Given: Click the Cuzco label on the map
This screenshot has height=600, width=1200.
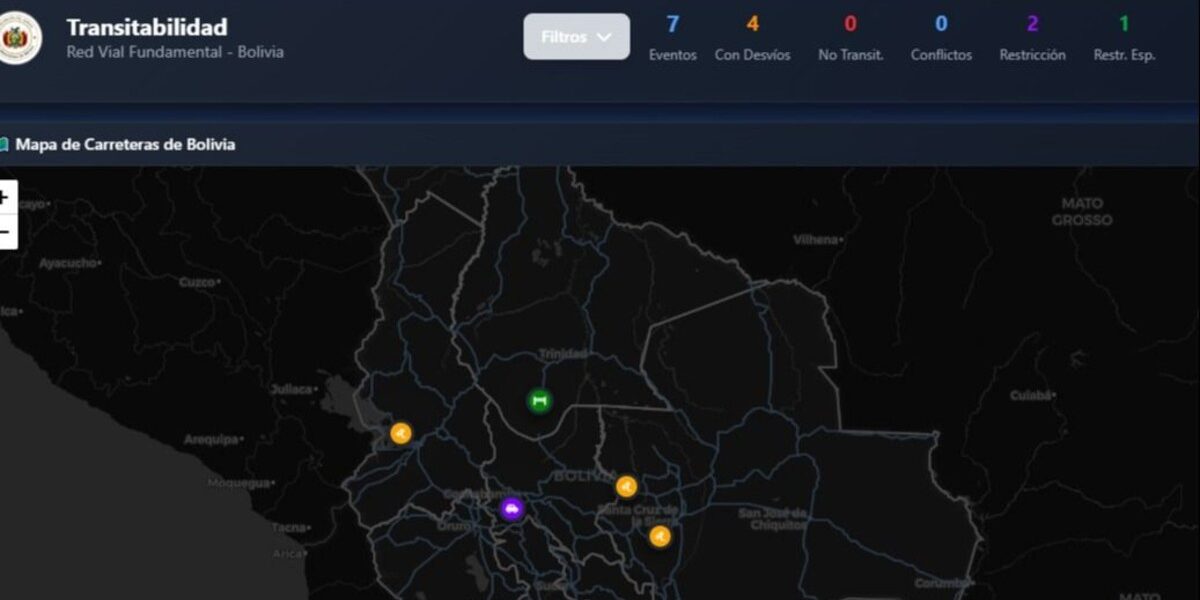Looking at the screenshot, I should pyautogui.click(x=196, y=282).
